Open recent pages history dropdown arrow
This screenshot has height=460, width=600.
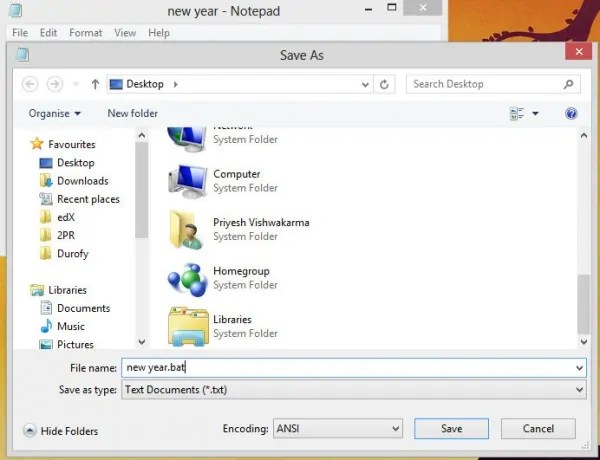[76, 84]
